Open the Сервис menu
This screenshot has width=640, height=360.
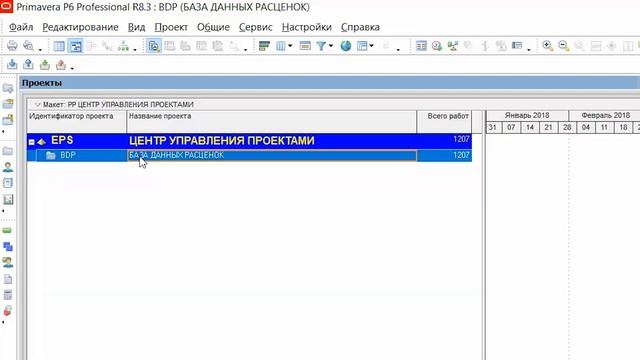click(256, 27)
